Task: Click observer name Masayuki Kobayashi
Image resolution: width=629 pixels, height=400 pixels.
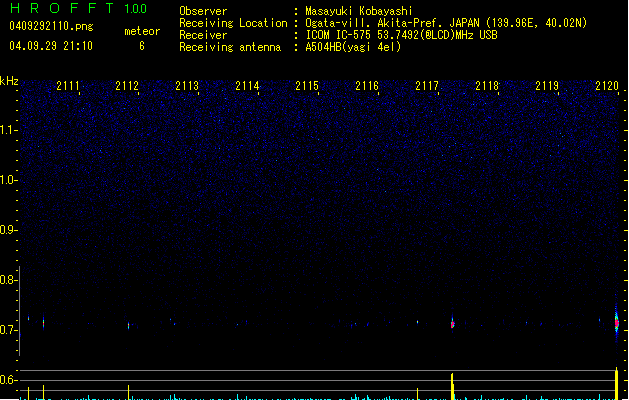Action: (359, 11)
